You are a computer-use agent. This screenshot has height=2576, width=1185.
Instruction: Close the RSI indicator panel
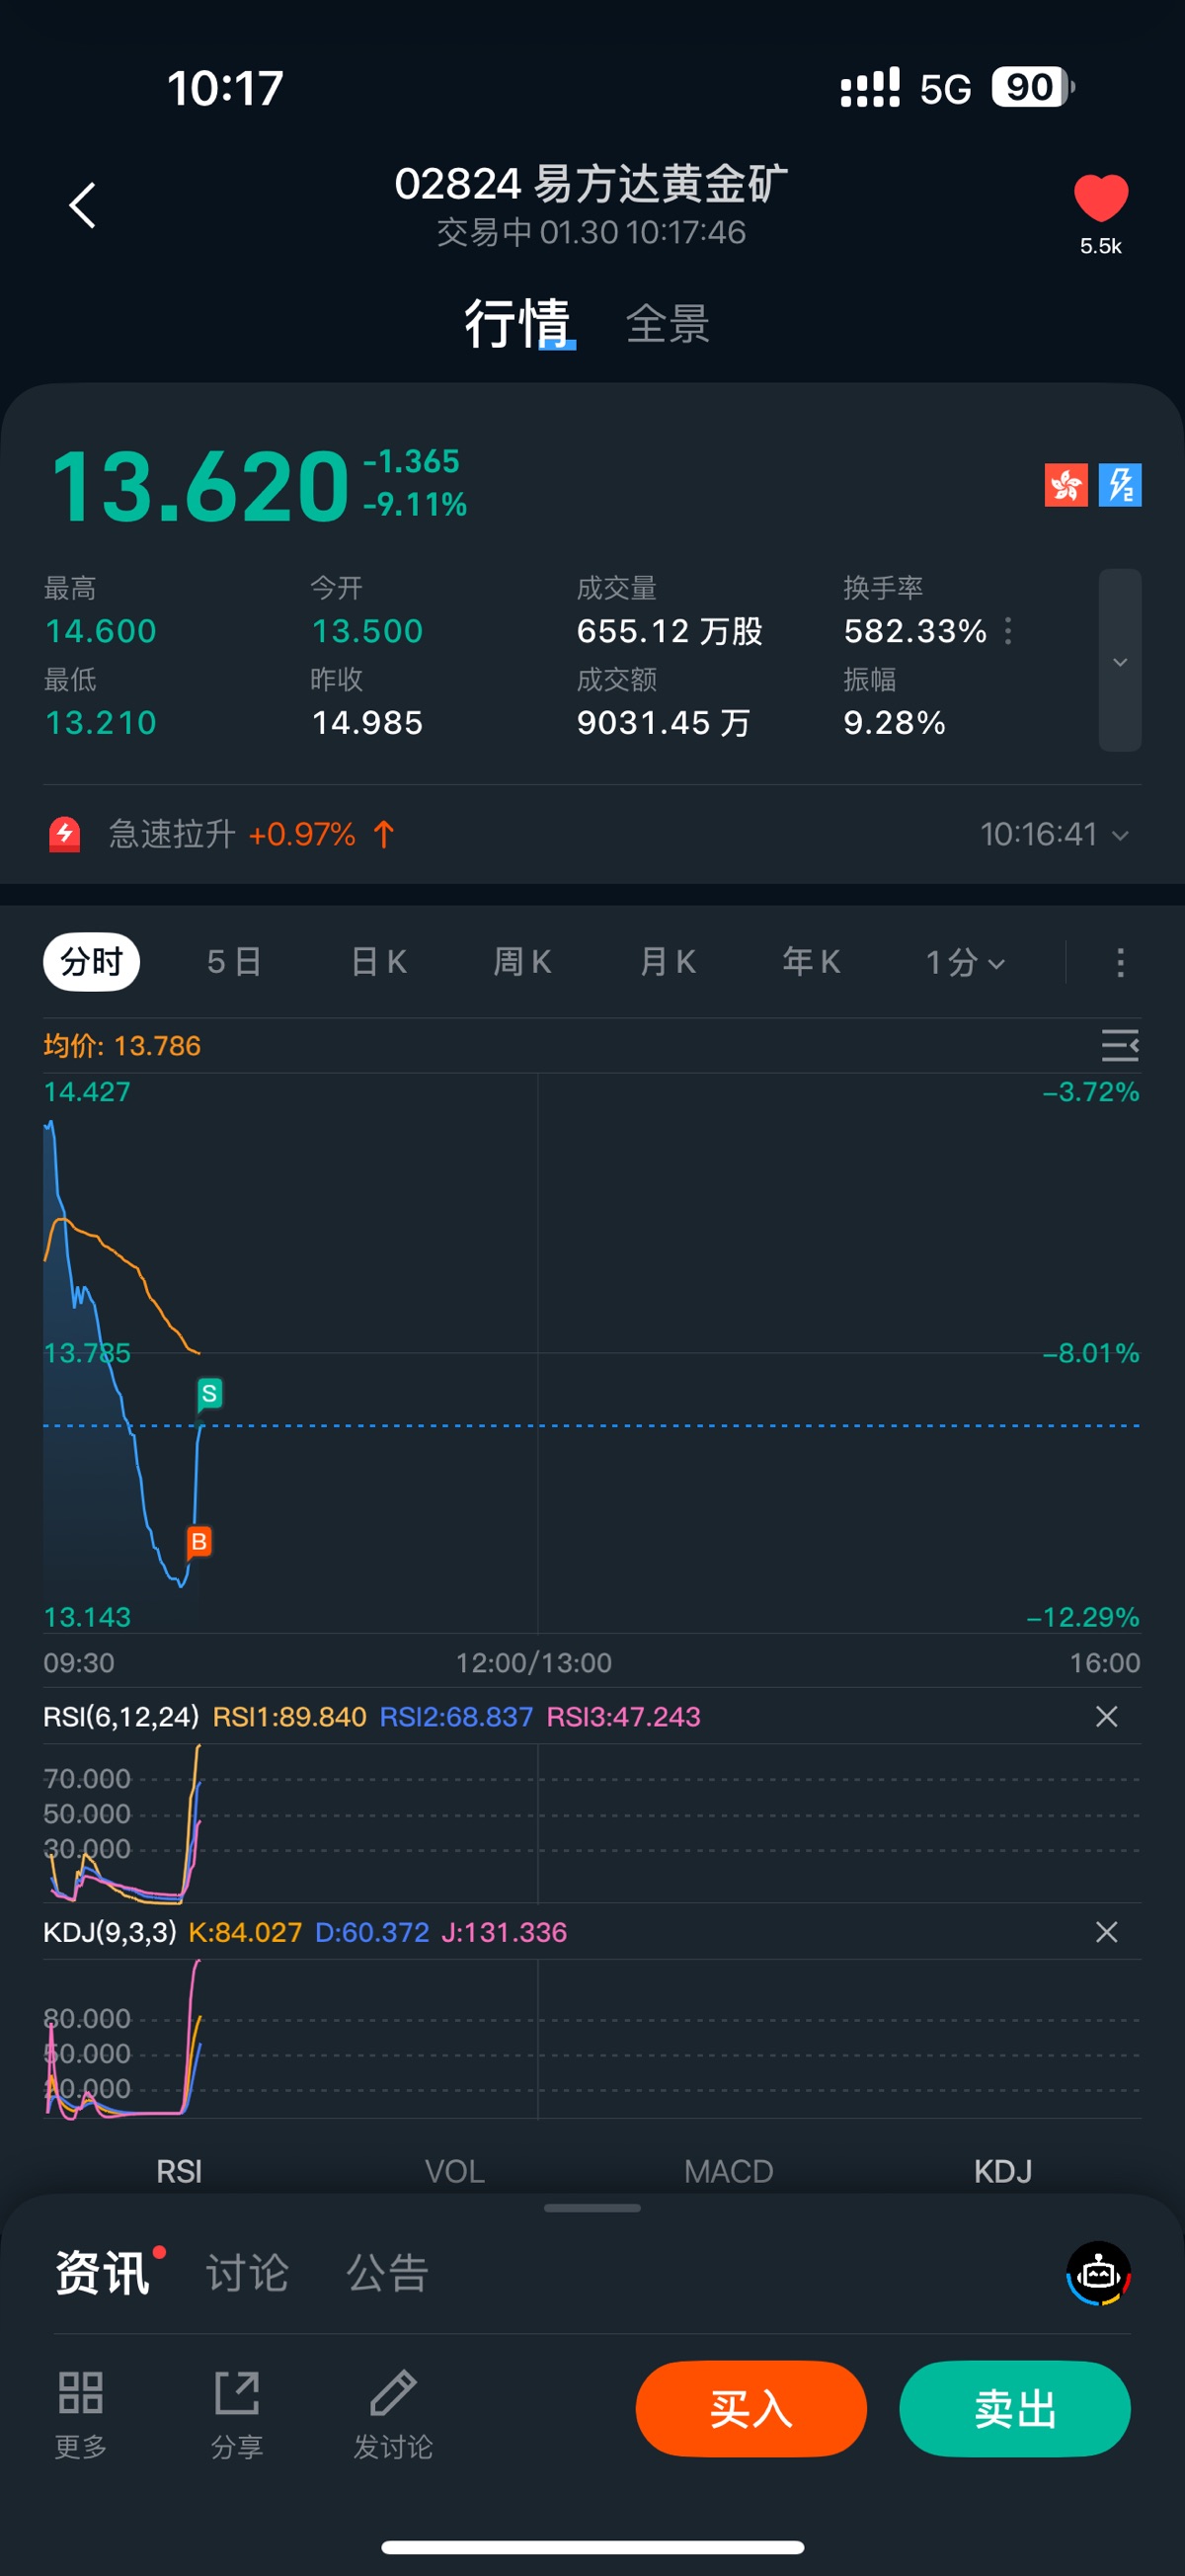click(1106, 1716)
